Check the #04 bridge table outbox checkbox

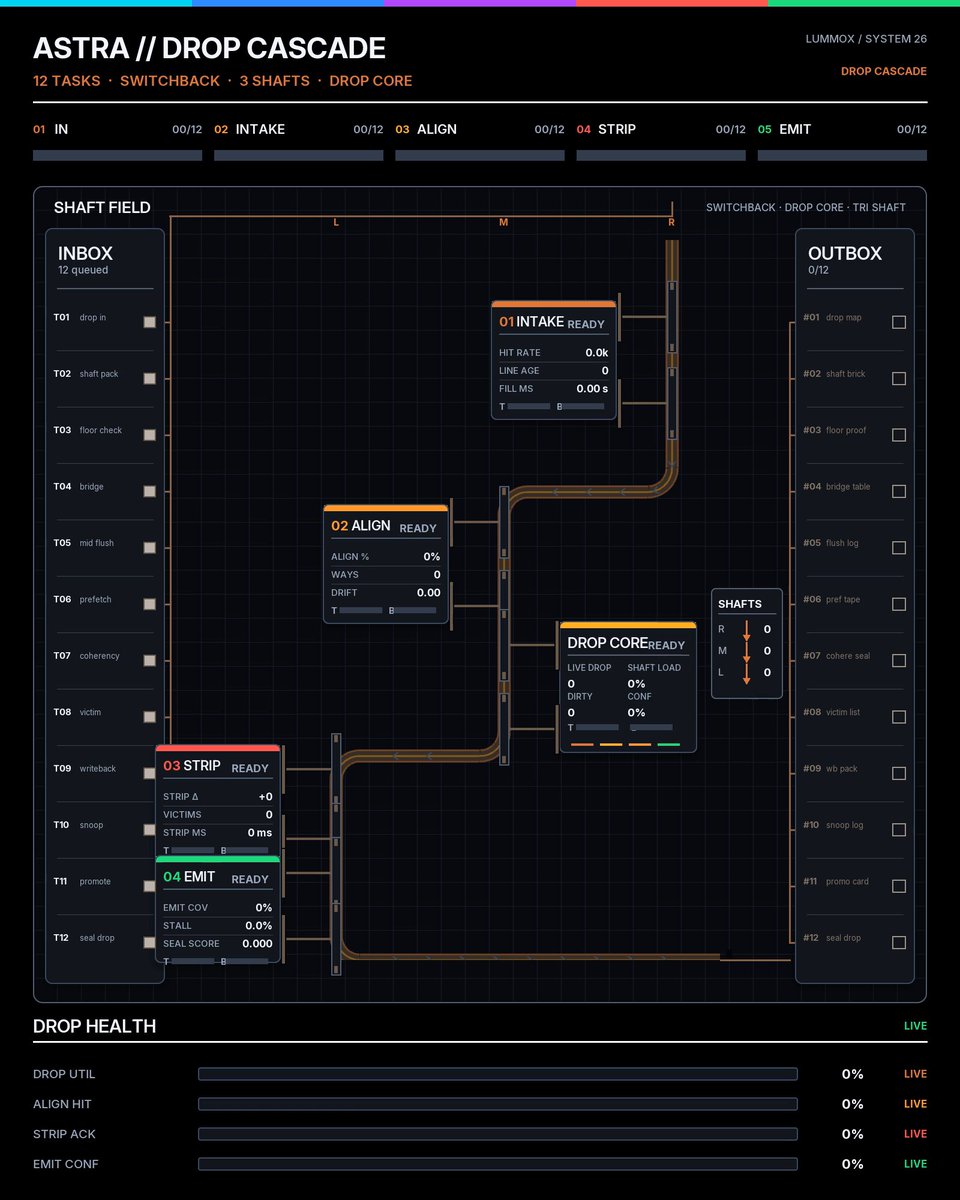(x=899, y=491)
